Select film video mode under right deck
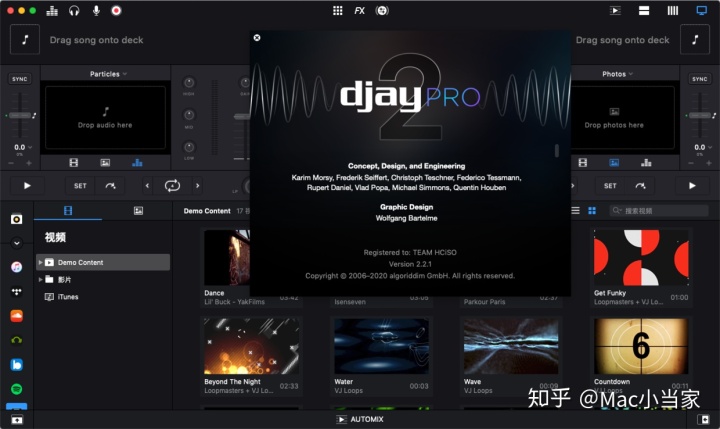 (x=583, y=163)
